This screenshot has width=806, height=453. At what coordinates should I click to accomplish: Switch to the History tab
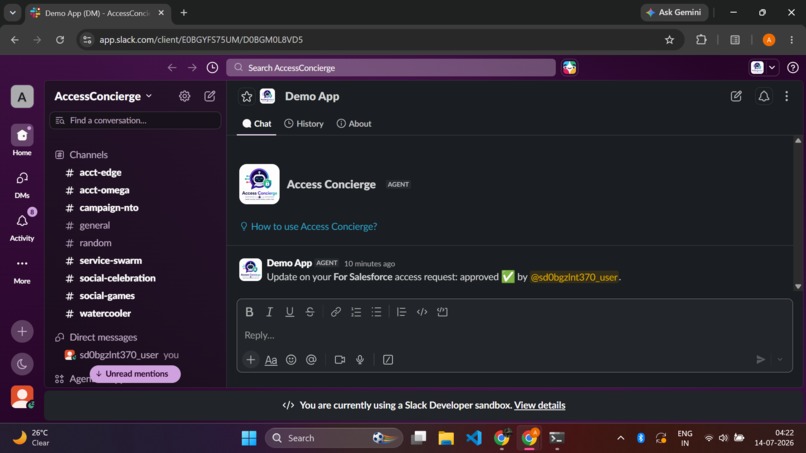[304, 123]
